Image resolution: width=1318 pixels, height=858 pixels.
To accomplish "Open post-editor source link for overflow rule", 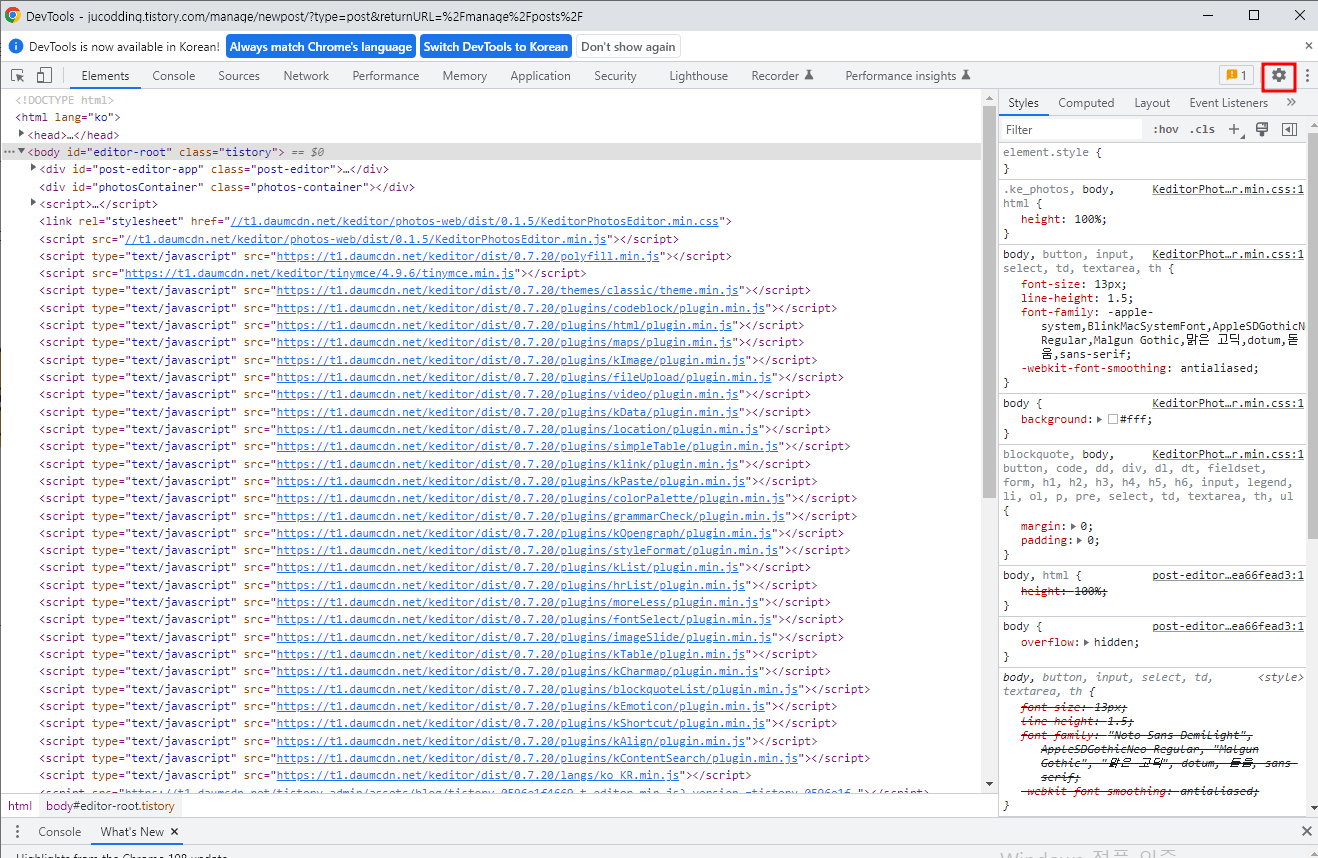I will pyautogui.click(x=1227, y=626).
